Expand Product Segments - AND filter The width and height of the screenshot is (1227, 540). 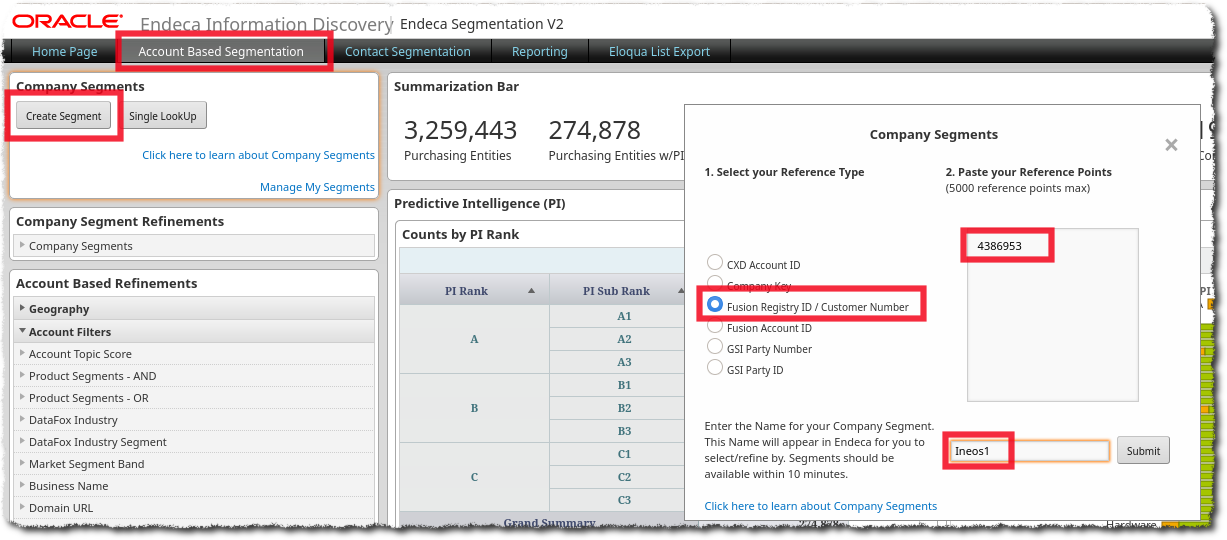[x=194, y=376]
